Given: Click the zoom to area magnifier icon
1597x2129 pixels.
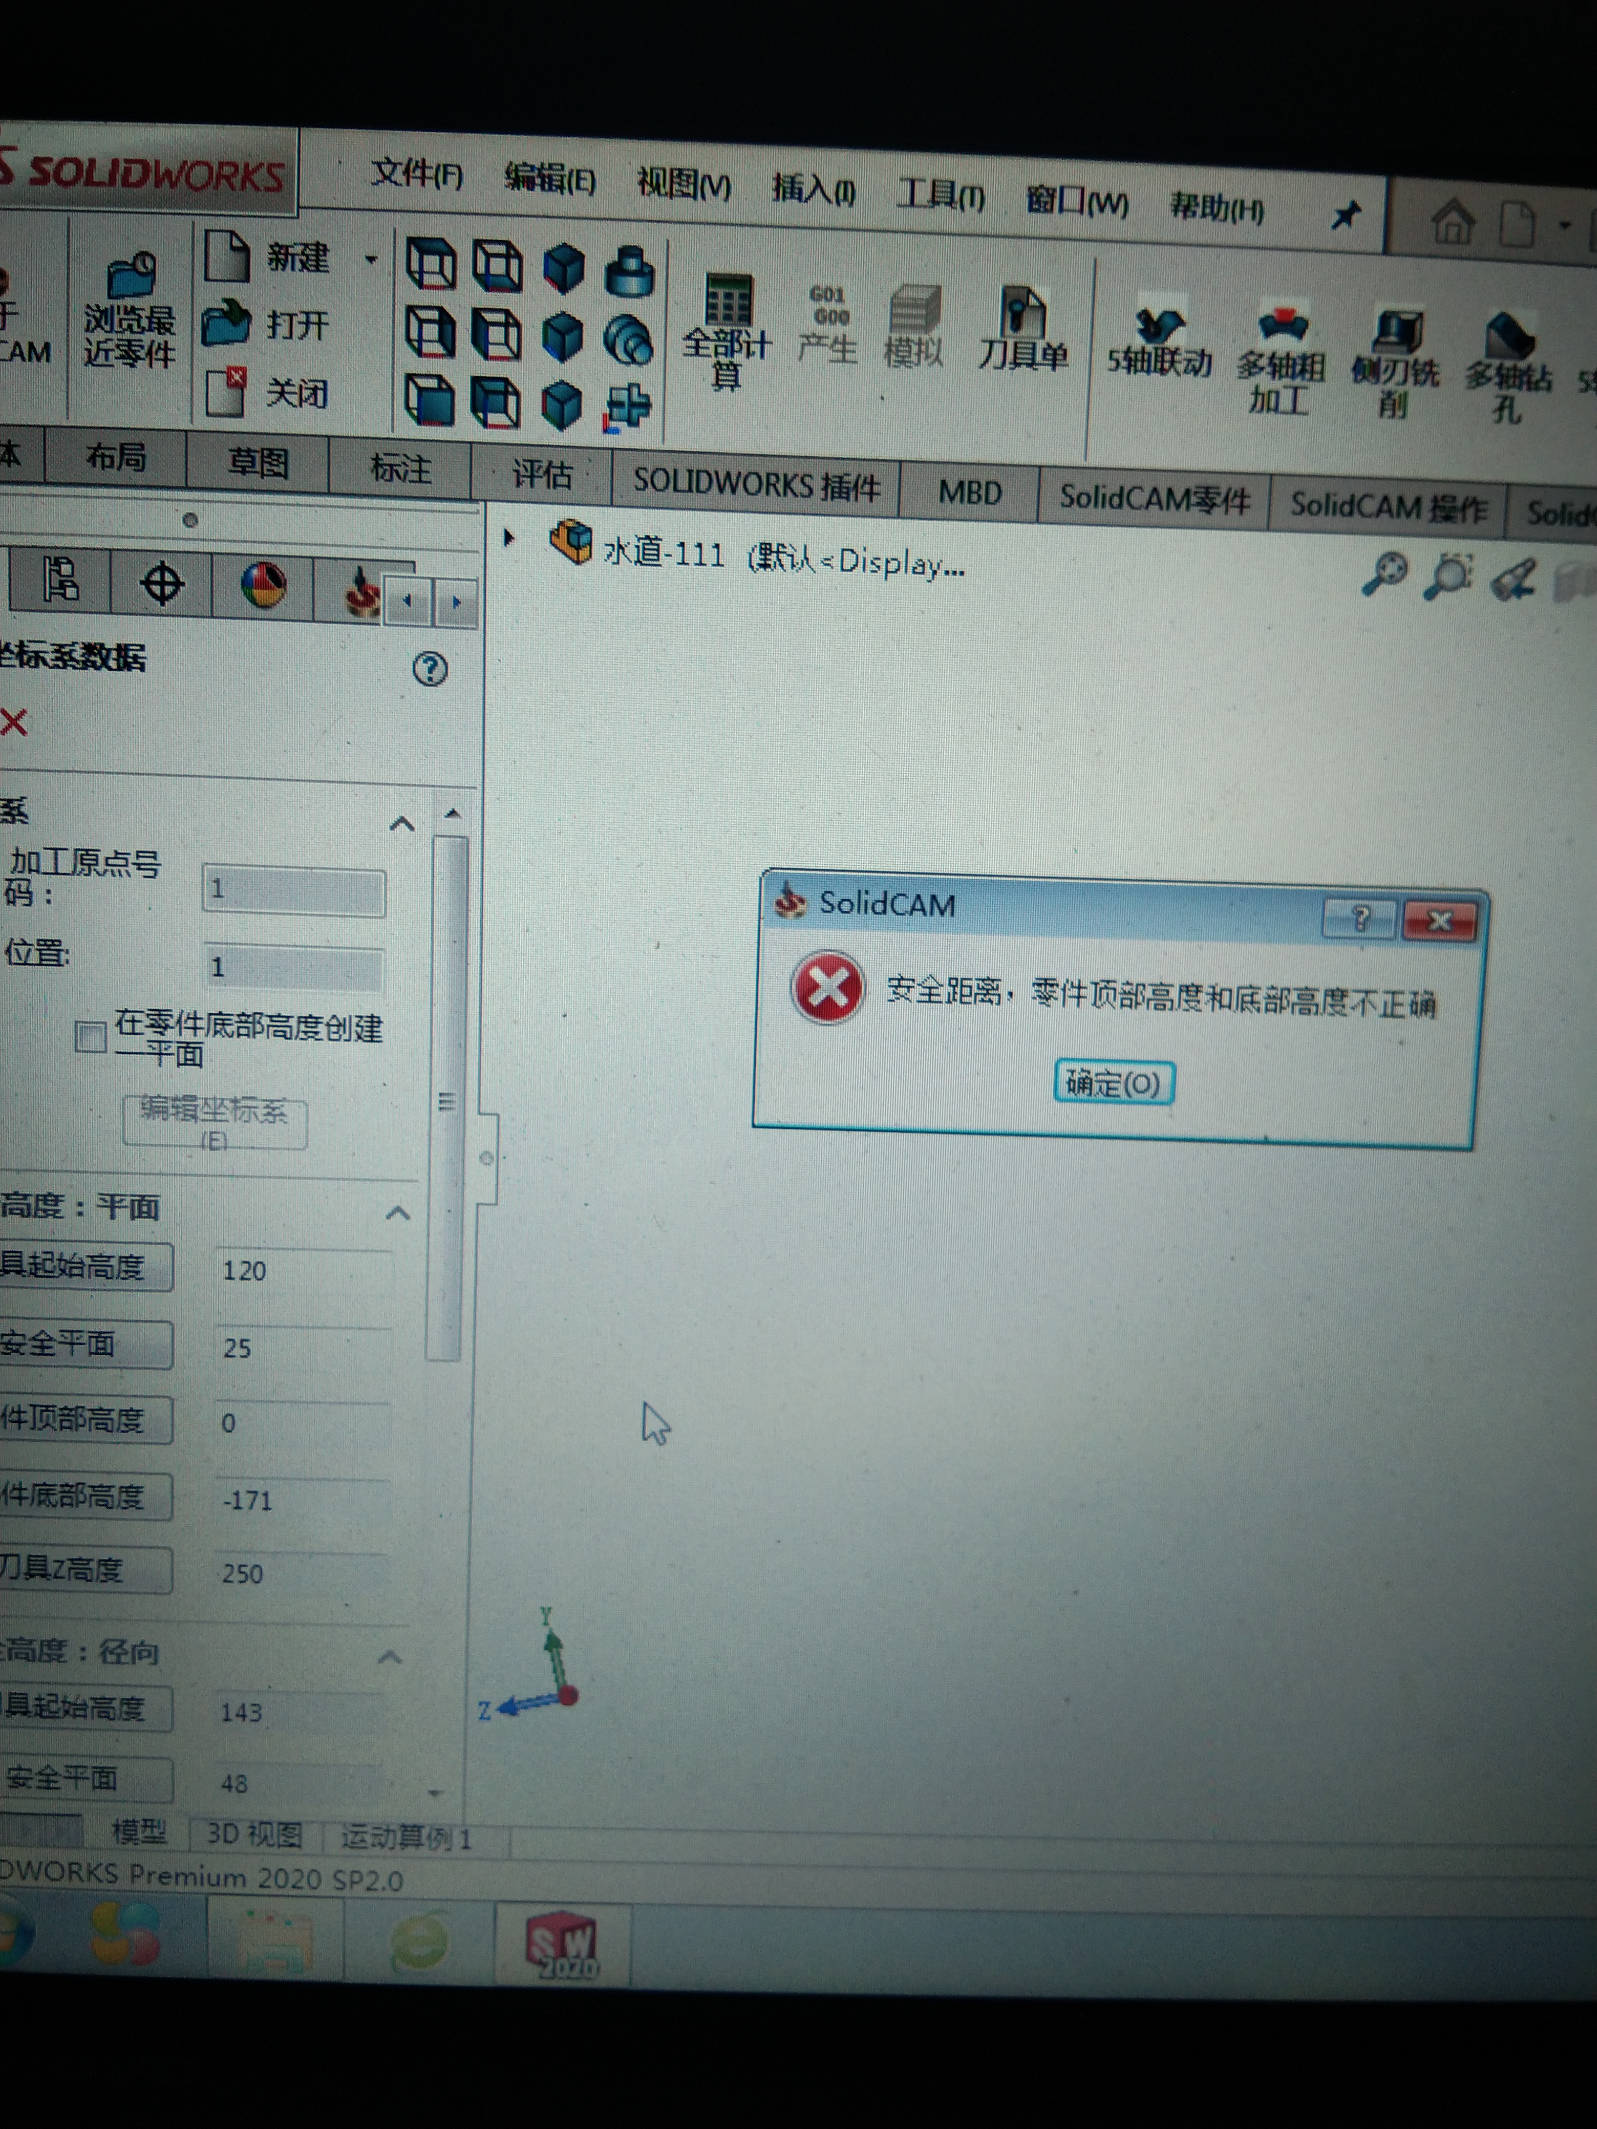Looking at the screenshot, I should [x=1449, y=577].
